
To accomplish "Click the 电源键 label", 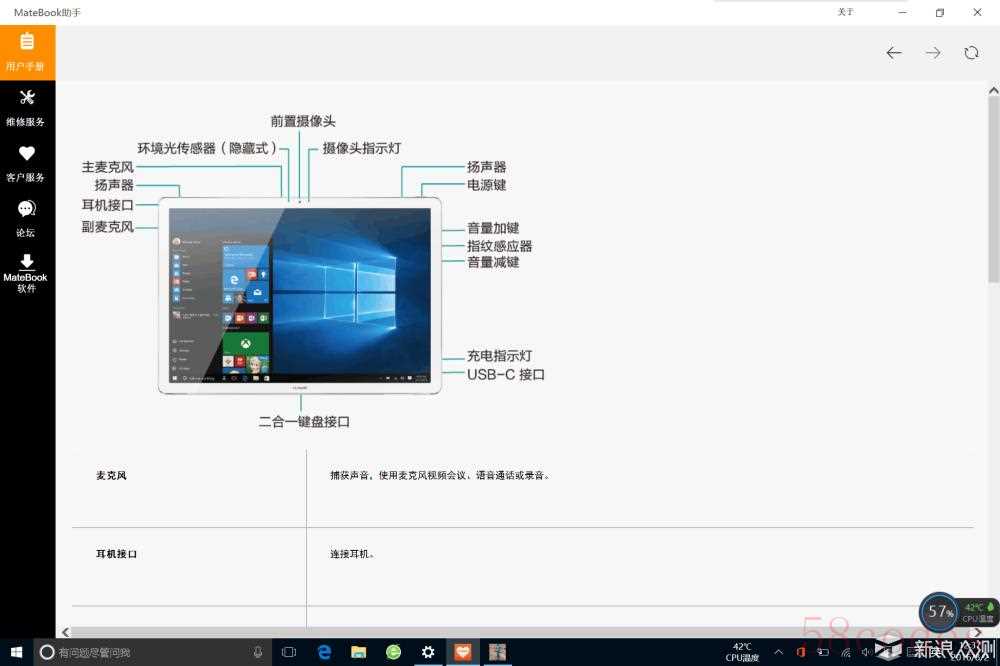I will coord(487,185).
